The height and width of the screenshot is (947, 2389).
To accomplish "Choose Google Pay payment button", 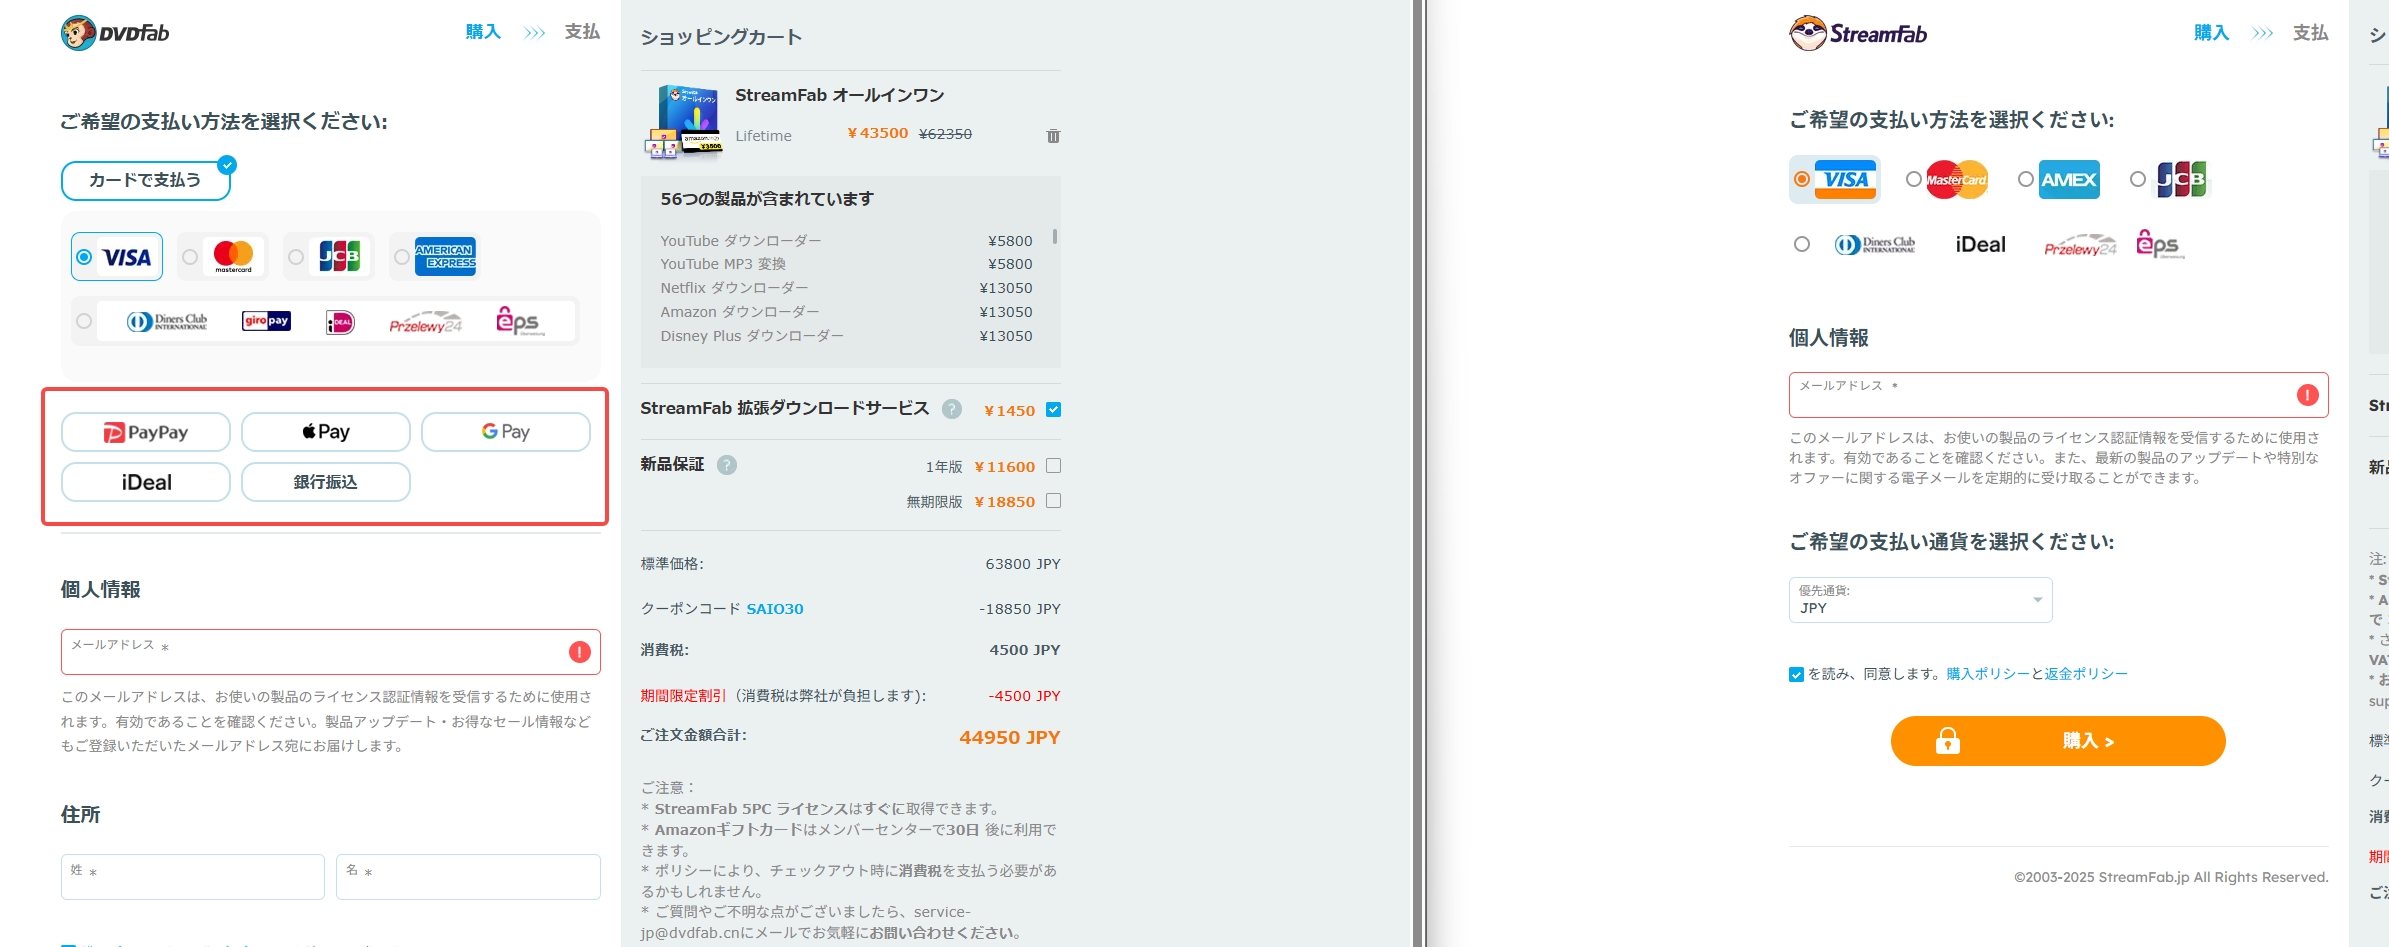I will click(x=506, y=432).
